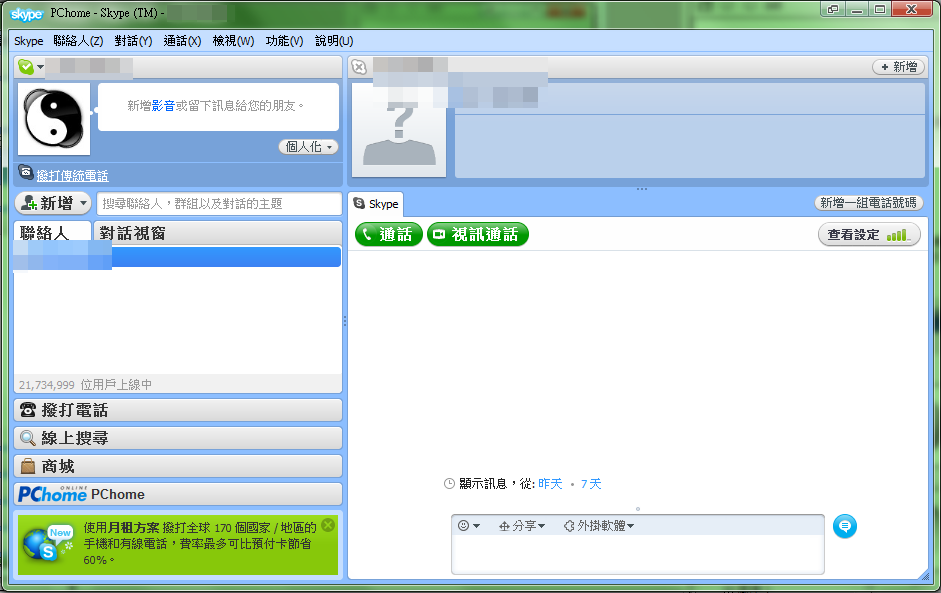Show messages from 7 天

[591, 484]
